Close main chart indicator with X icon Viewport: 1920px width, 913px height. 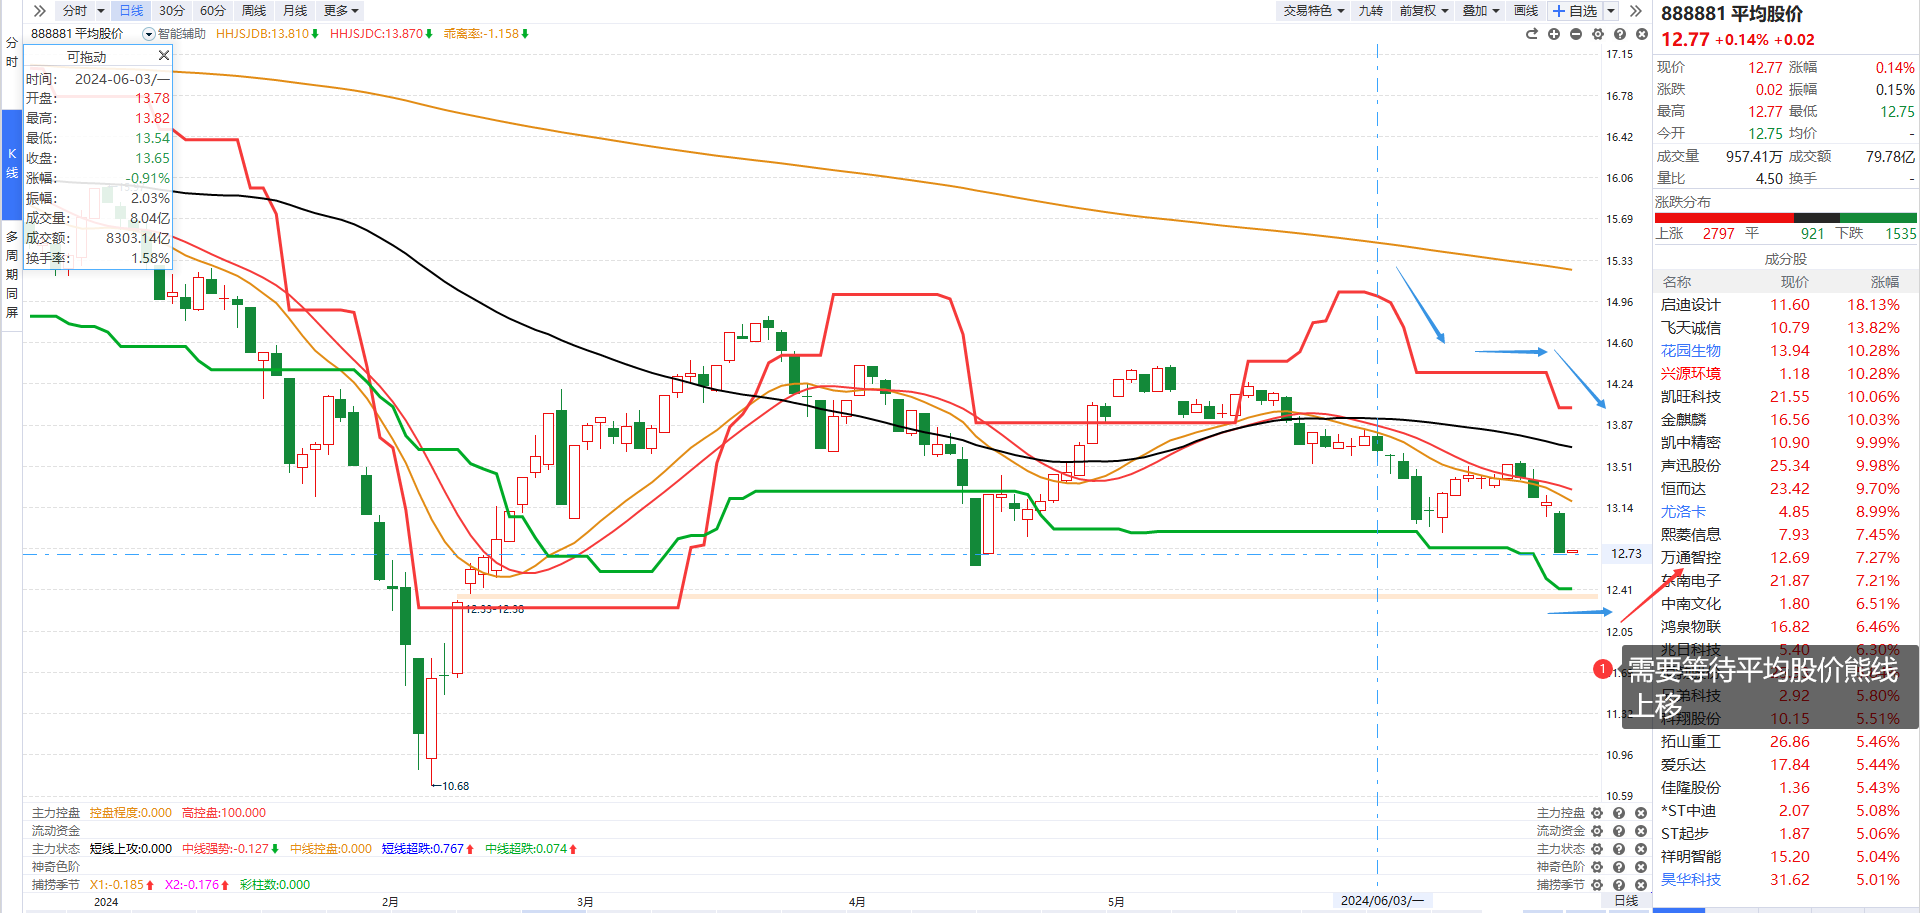click(x=1642, y=34)
